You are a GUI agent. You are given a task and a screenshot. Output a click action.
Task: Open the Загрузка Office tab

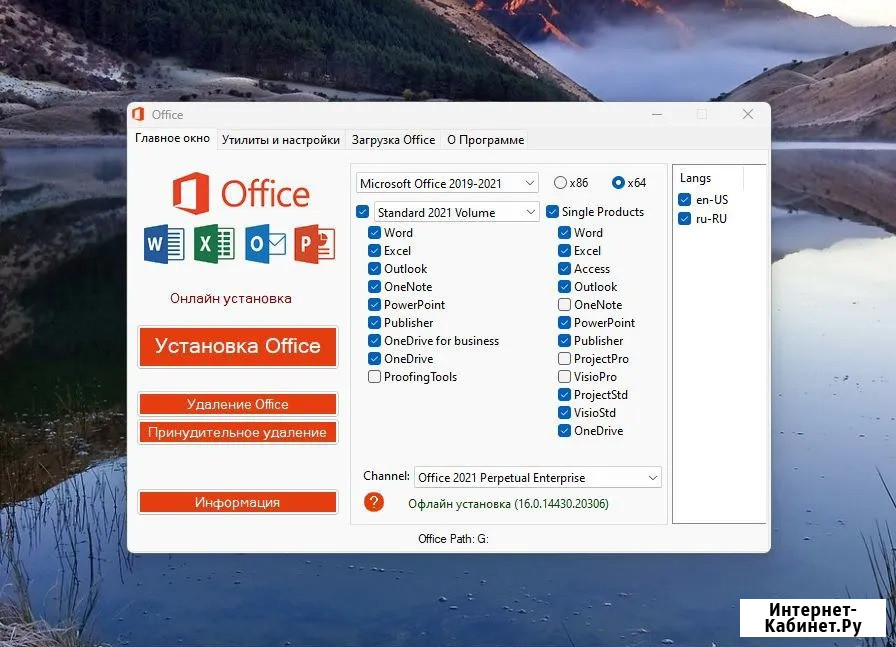coord(393,140)
